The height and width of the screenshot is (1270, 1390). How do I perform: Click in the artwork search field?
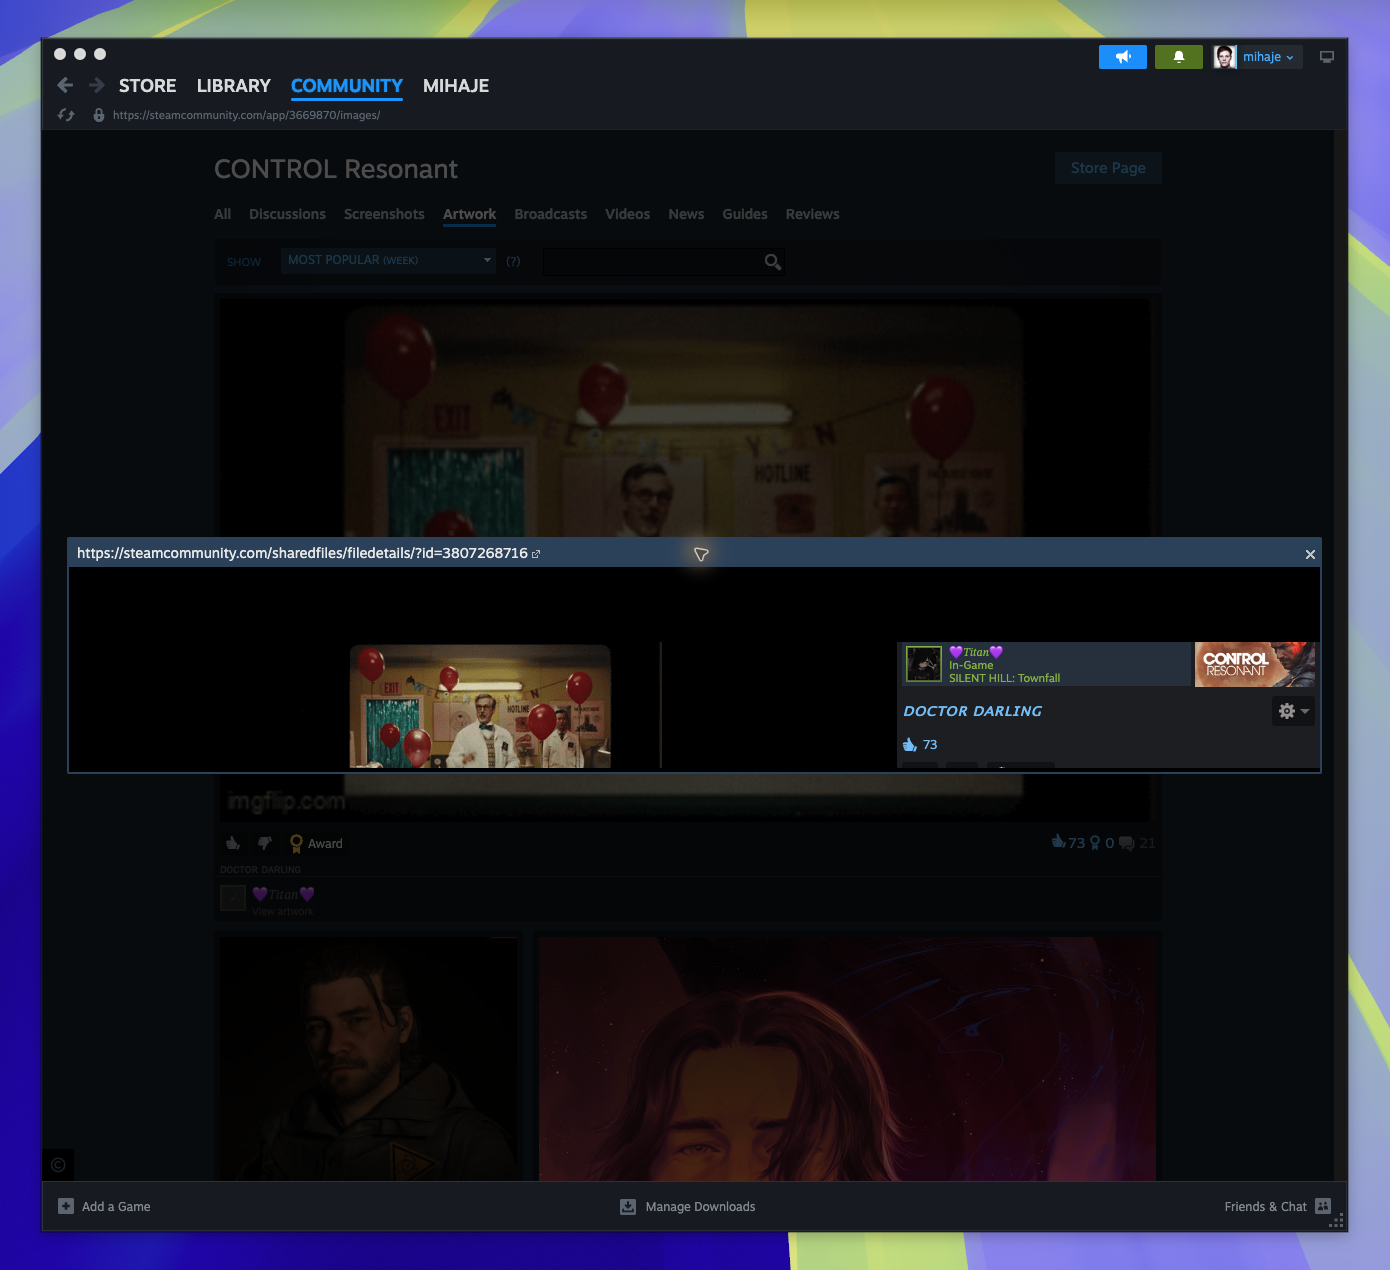[x=653, y=262]
